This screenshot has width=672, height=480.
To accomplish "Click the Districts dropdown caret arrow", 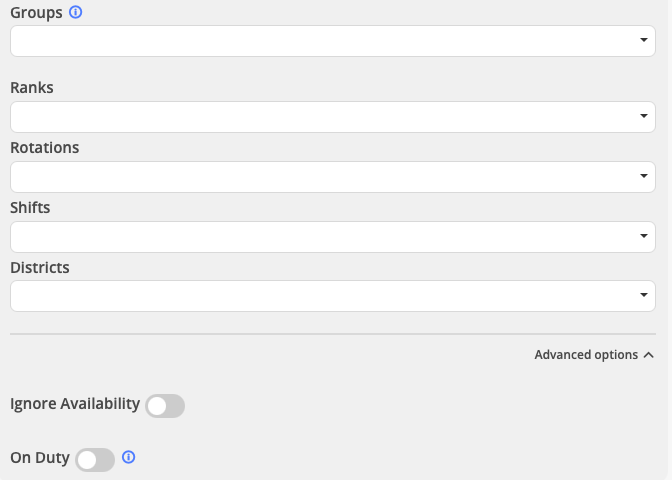I will pos(644,296).
